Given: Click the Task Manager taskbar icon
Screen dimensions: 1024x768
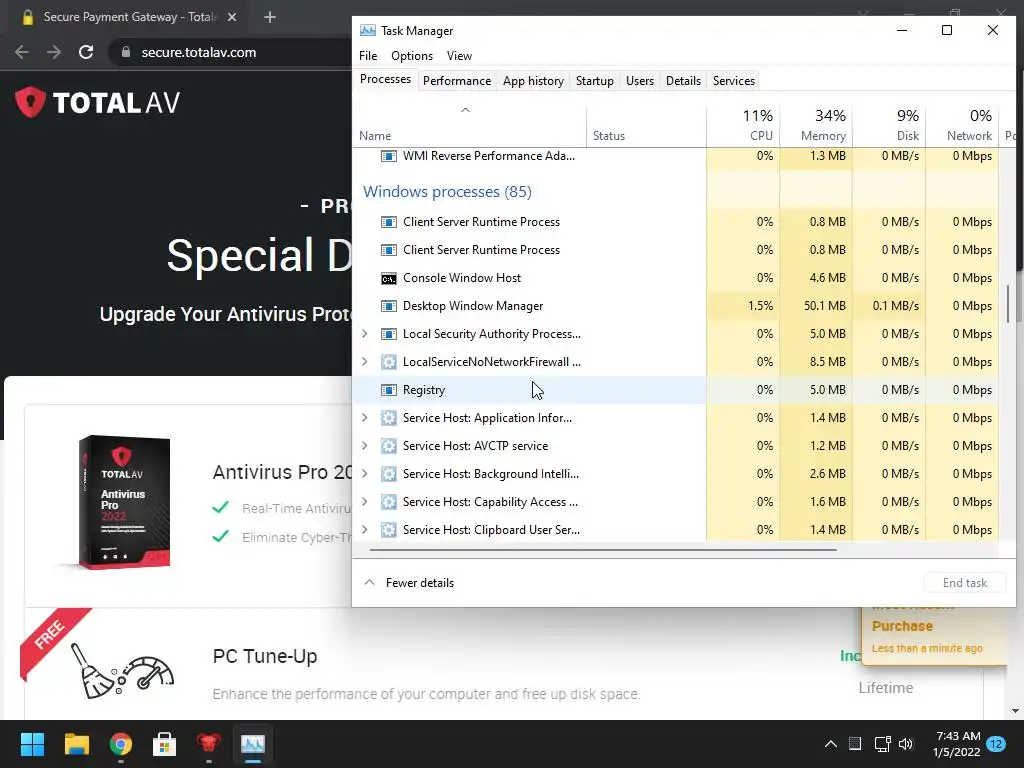Looking at the screenshot, I should click(253, 744).
